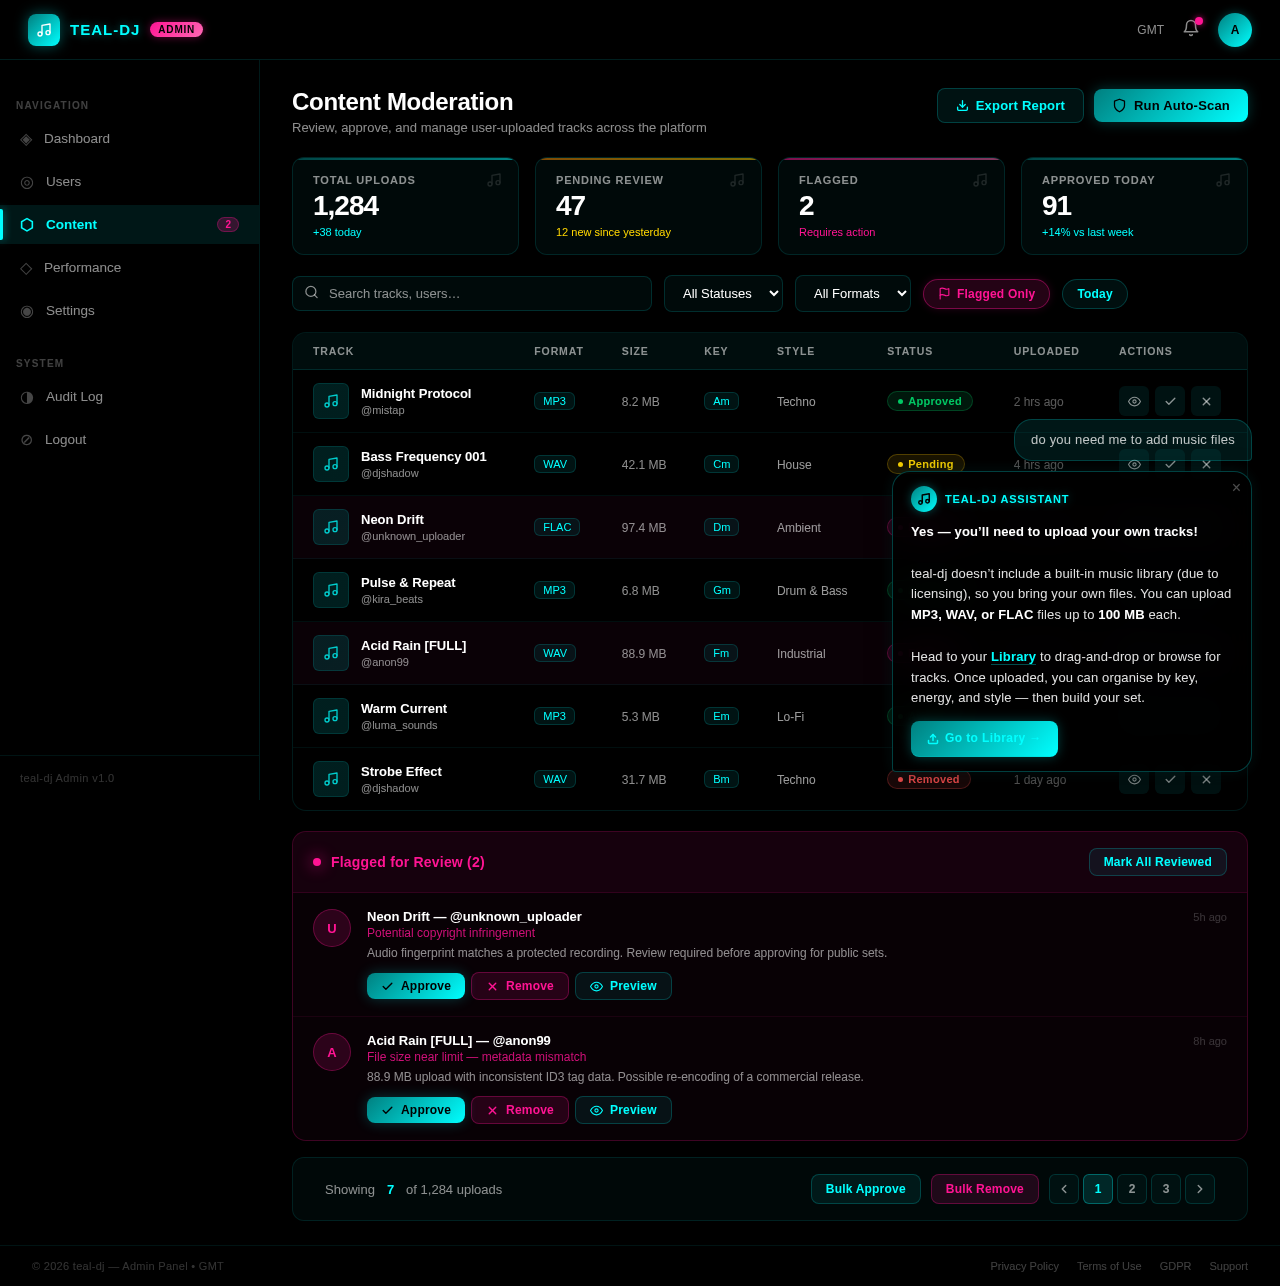Click the track search input field
The height and width of the screenshot is (1286, 1280).
tap(471, 293)
